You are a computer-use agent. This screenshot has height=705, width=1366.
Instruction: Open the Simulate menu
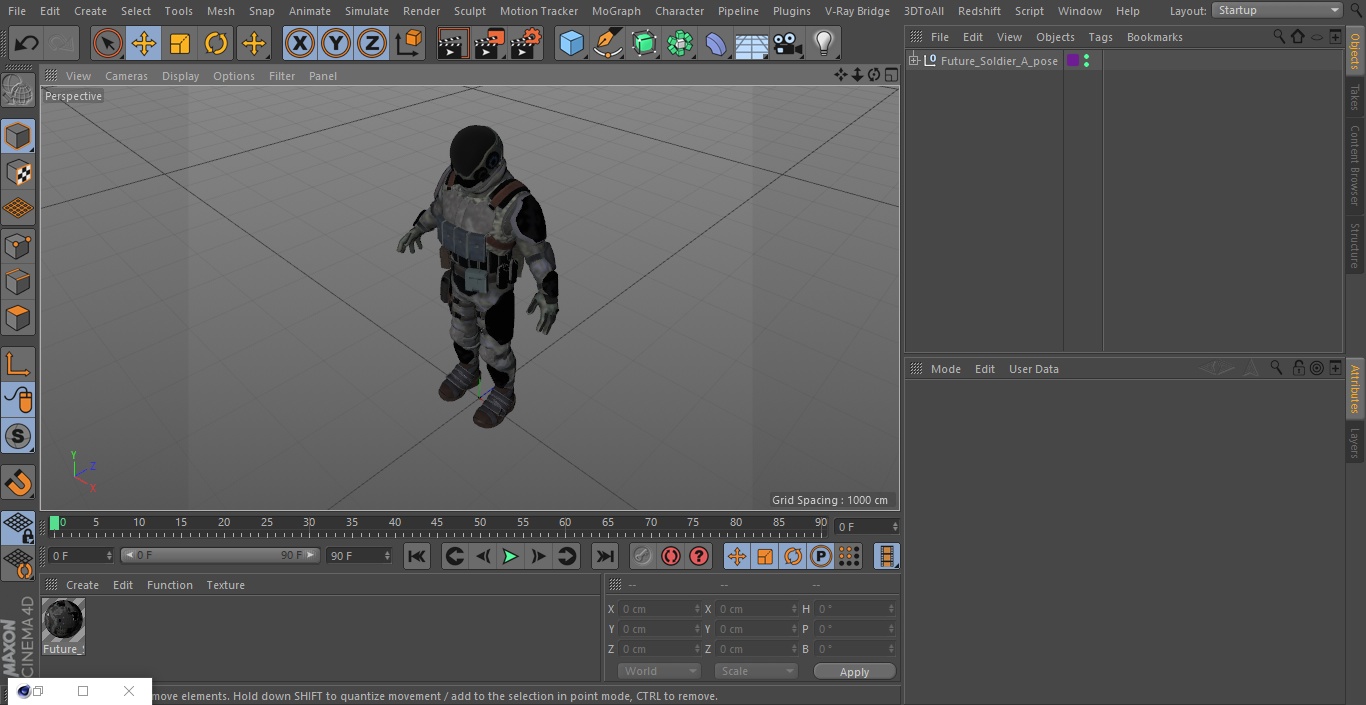[x=367, y=11]
